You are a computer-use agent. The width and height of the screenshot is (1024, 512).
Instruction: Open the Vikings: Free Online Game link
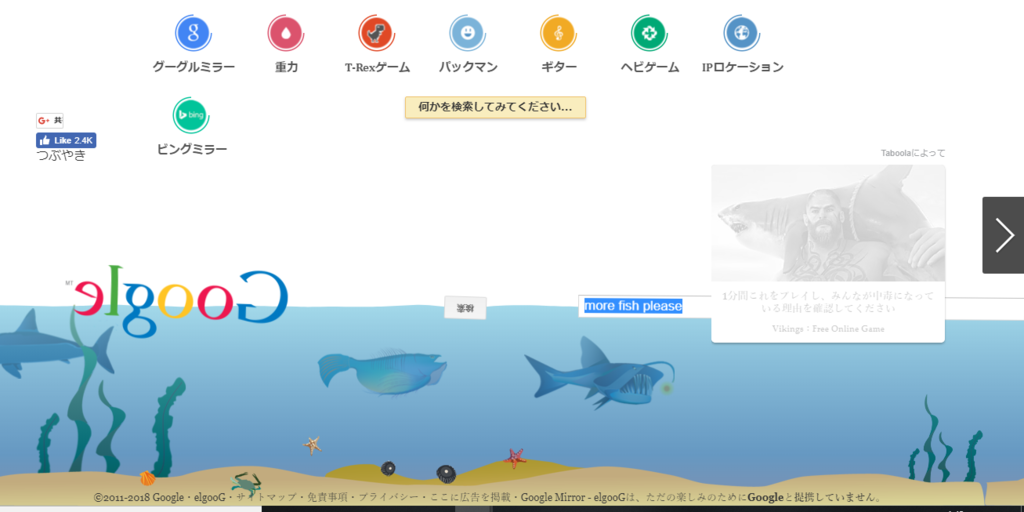828,328
